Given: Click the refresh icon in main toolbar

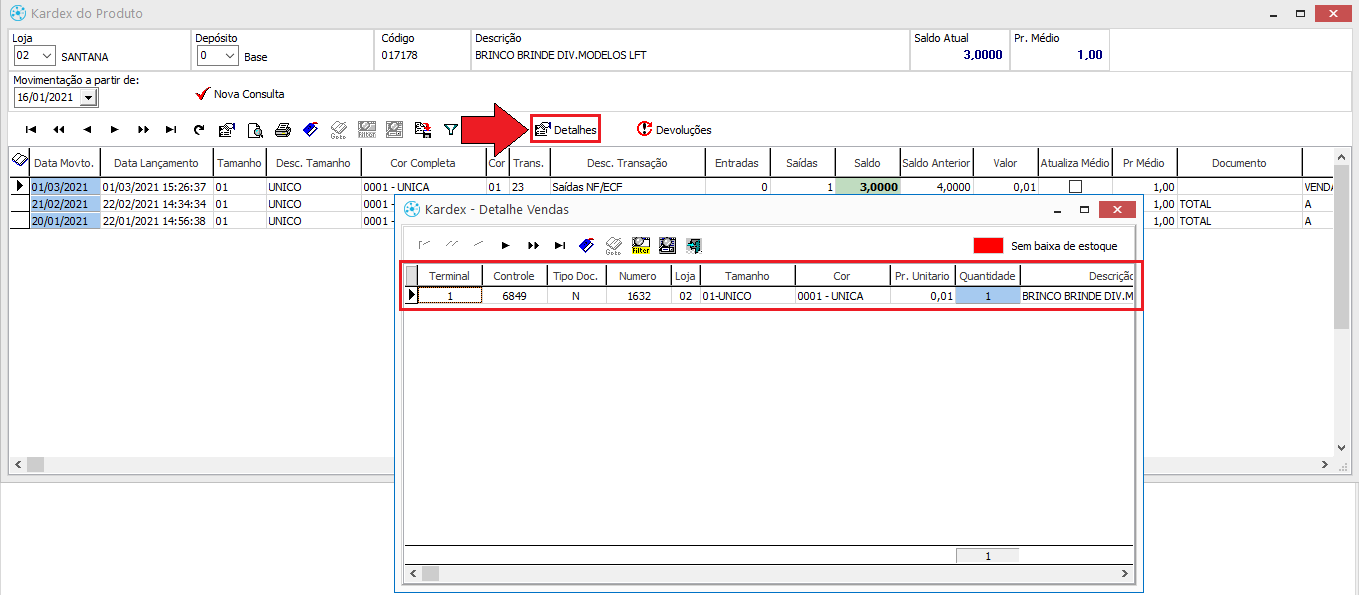Looking at the screenshot, I should [199, 130].
